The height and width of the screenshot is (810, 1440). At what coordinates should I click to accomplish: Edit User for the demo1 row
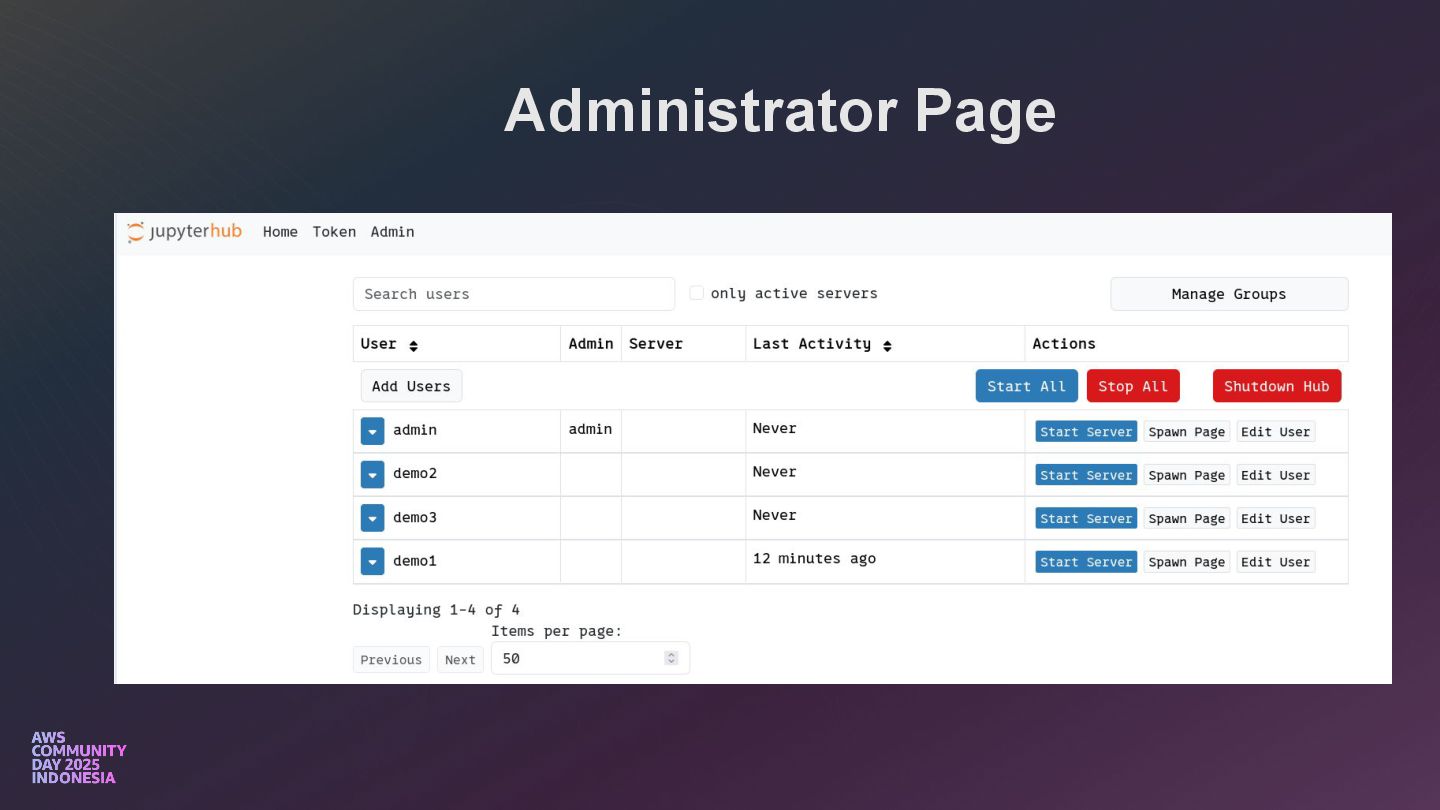tap(1276, 562)
